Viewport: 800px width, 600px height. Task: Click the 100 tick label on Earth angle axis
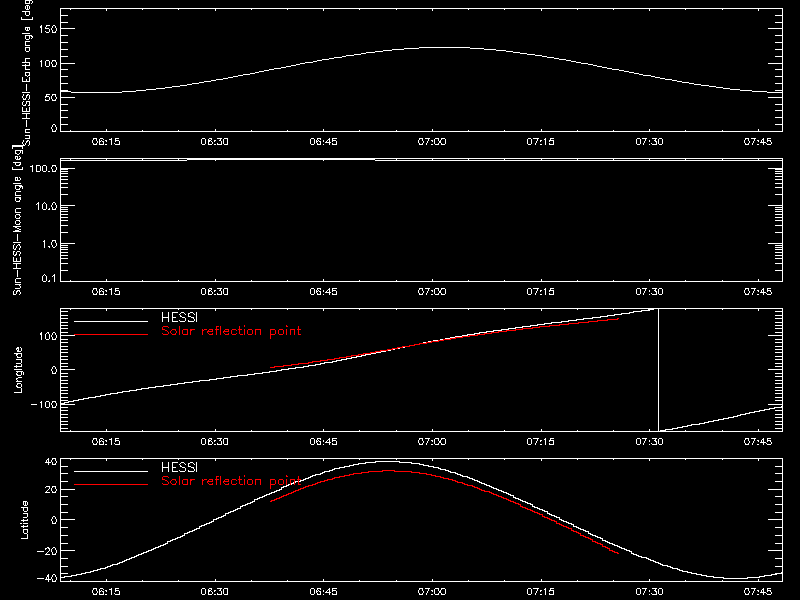pos(48,64)
